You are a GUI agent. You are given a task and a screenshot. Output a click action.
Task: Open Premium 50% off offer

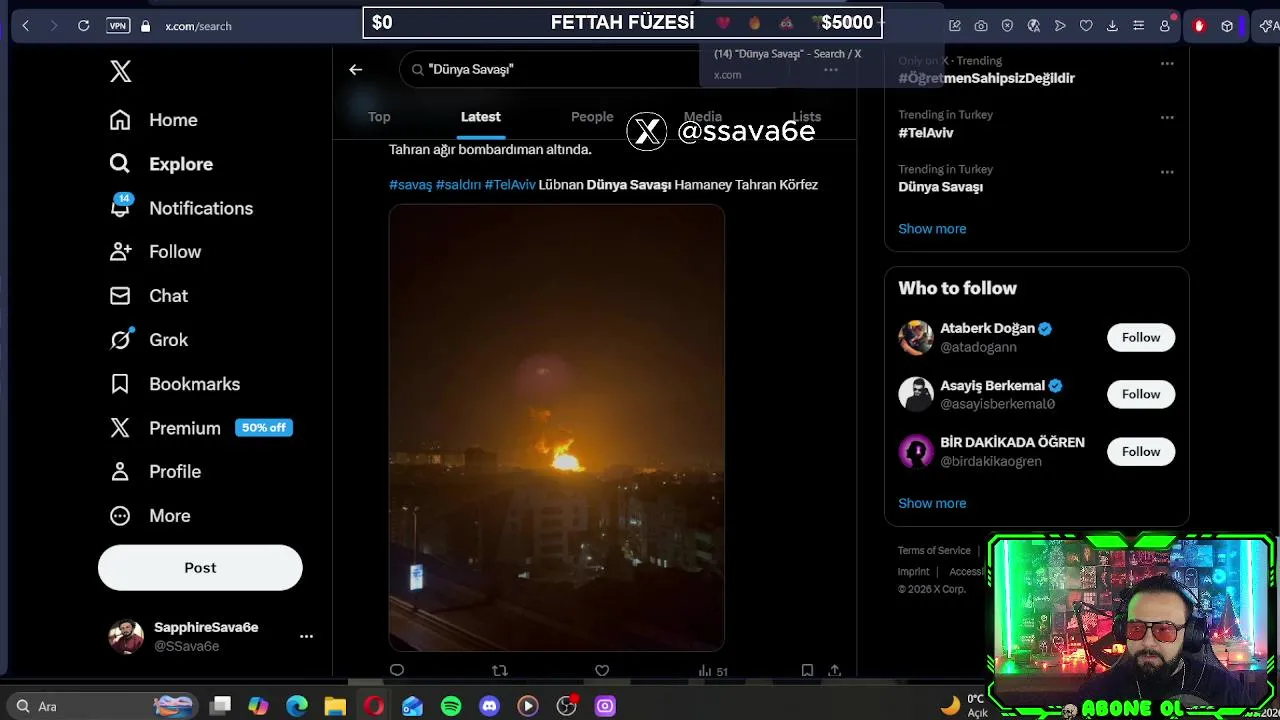tap(201, 428)
